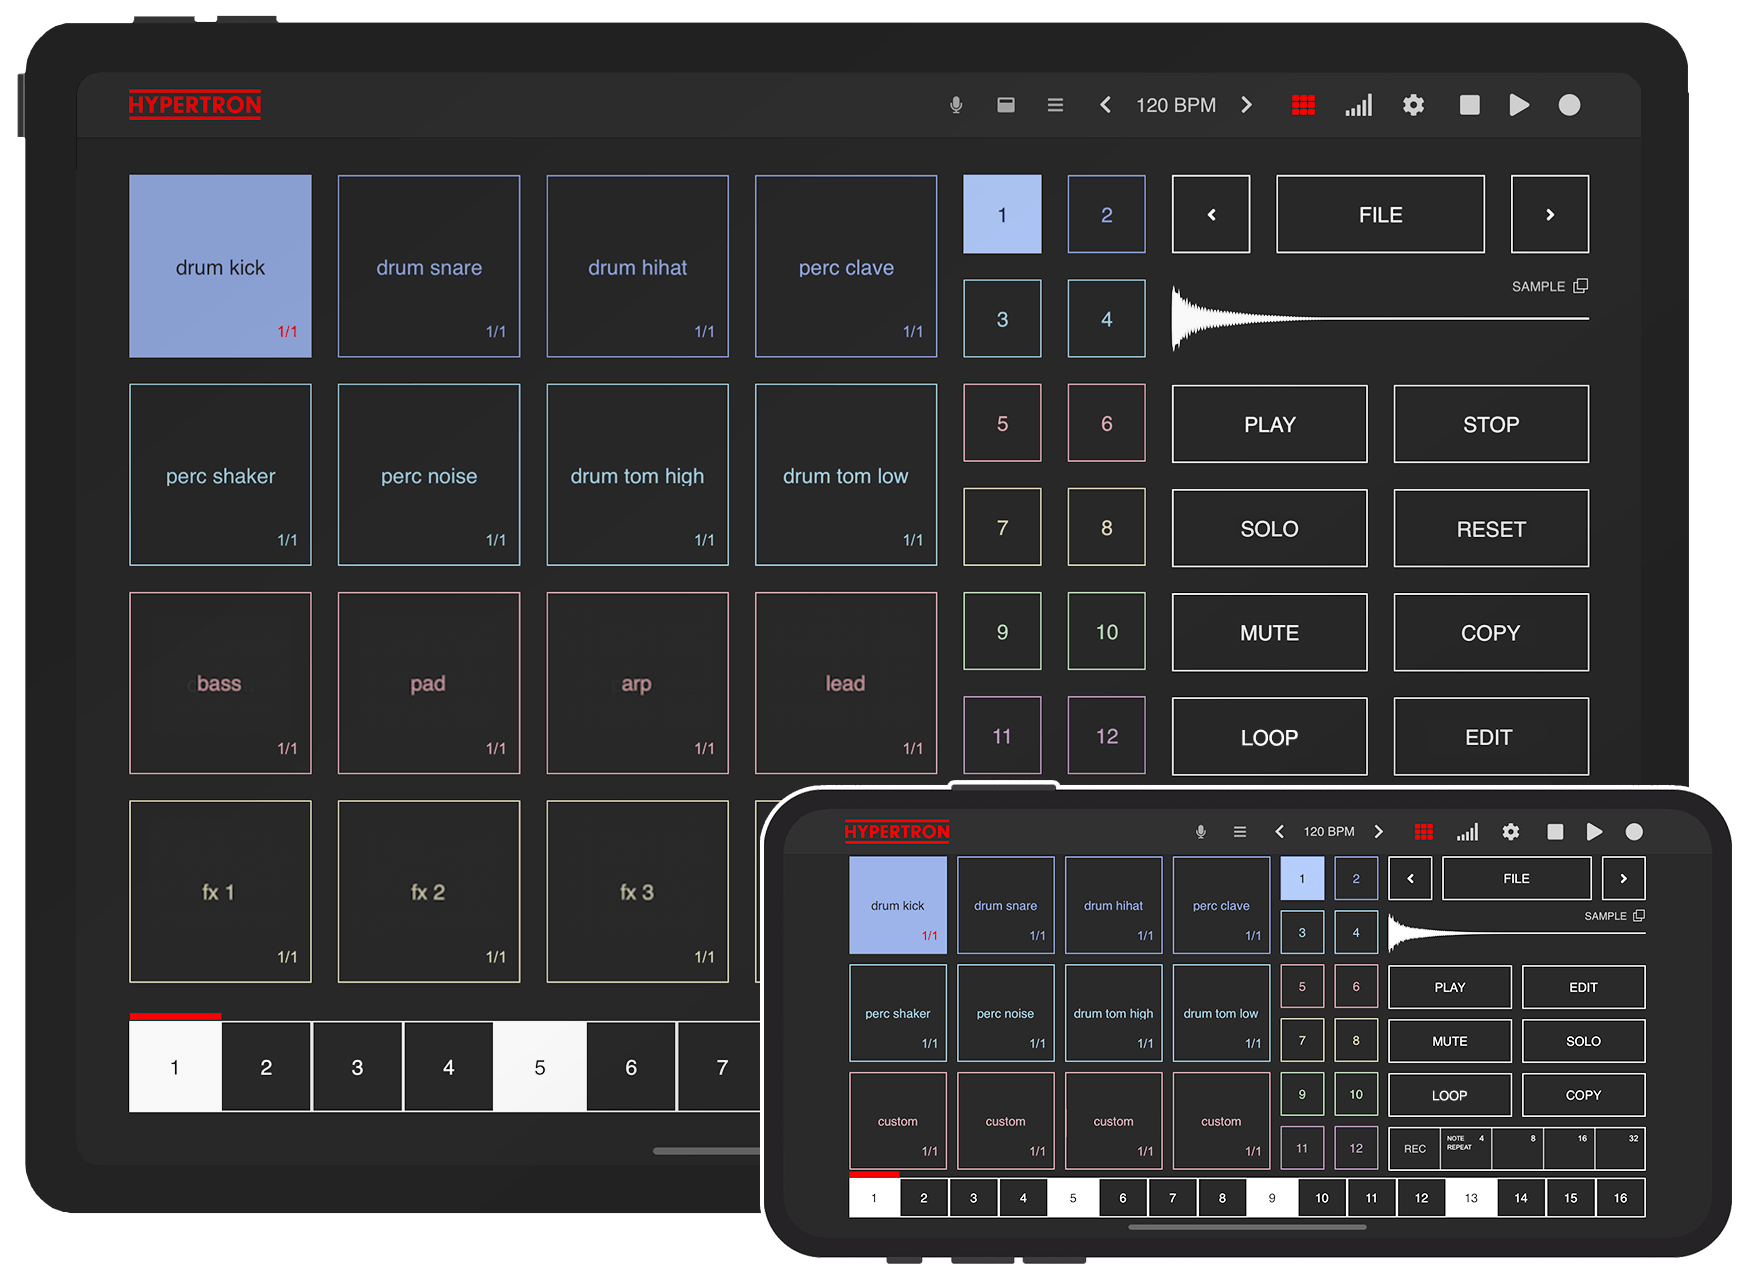Select previous file arrow beside FILE on phone
The image size is (1750, 1280).
click(1411, 879)
